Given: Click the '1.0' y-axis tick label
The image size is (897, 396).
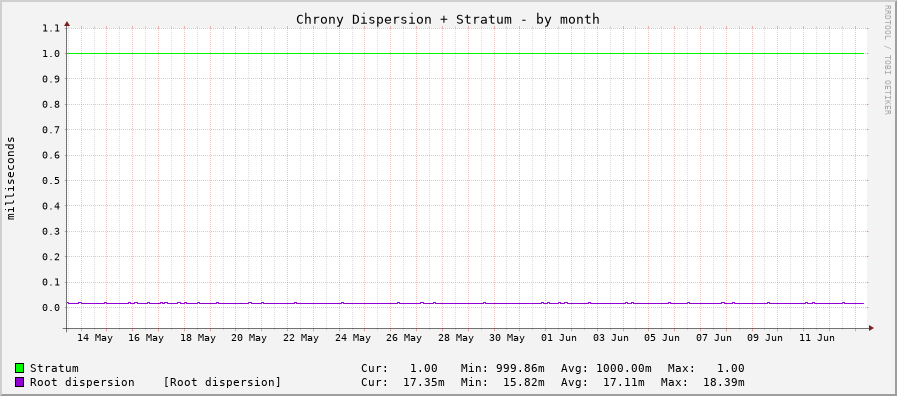Looking at the screenshot, I should (51, 54).
